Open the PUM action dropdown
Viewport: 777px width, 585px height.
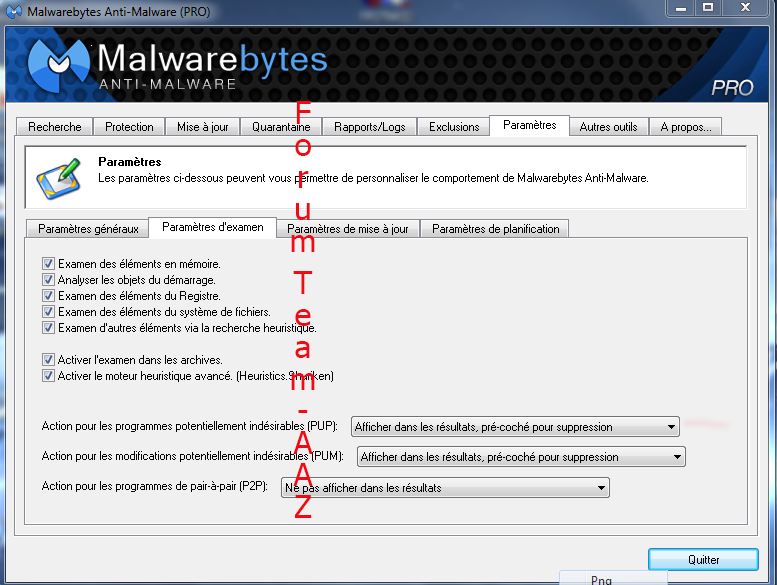click(x=521, y=457)
